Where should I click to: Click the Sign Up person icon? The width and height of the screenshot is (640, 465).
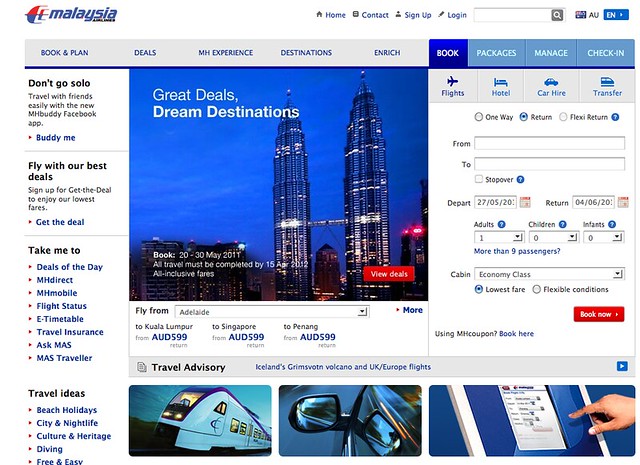pyautogui.click(x=398, y=14)
